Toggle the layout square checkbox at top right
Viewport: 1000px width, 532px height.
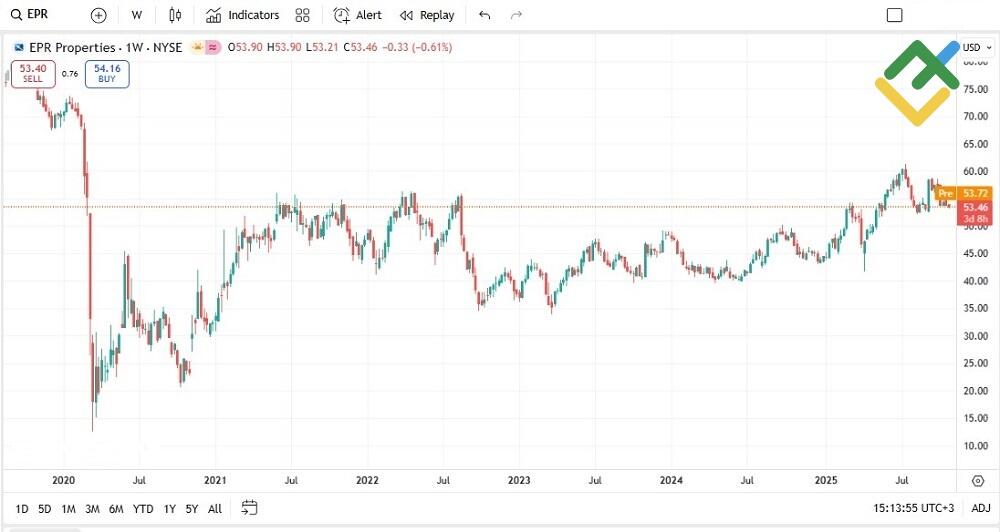click(x=895, y=15)
